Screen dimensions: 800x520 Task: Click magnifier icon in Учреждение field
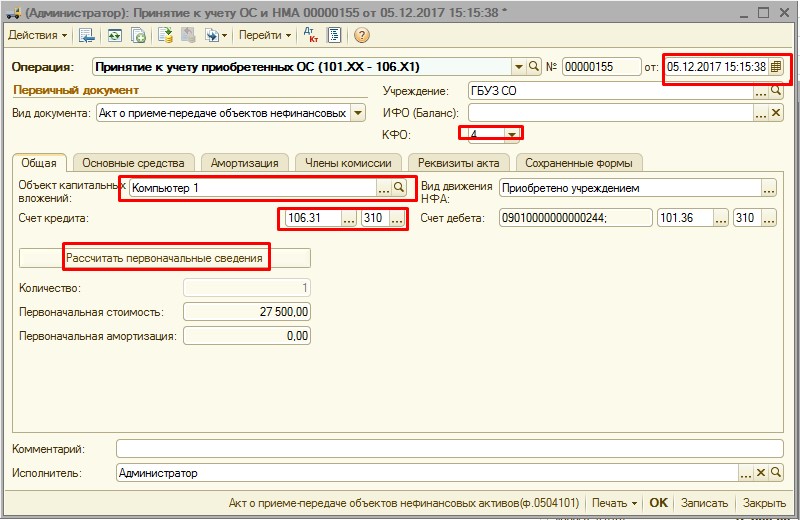click(x=776, y=91)
